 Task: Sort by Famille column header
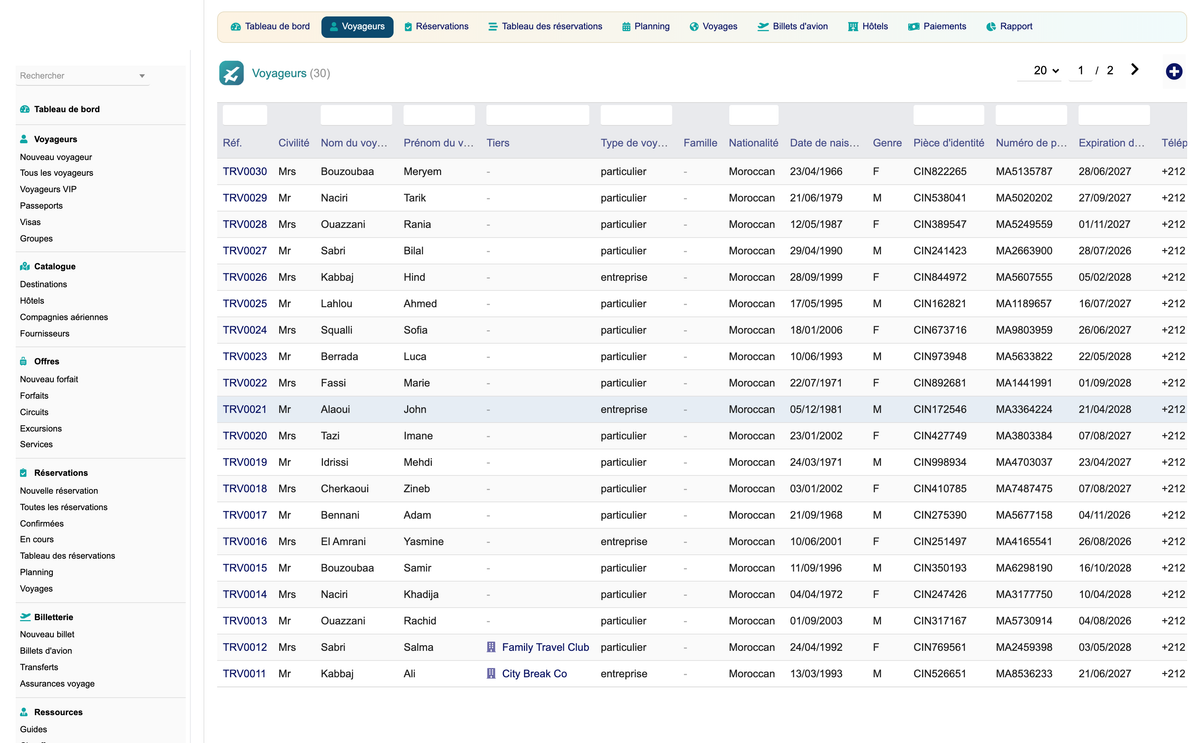700,143
